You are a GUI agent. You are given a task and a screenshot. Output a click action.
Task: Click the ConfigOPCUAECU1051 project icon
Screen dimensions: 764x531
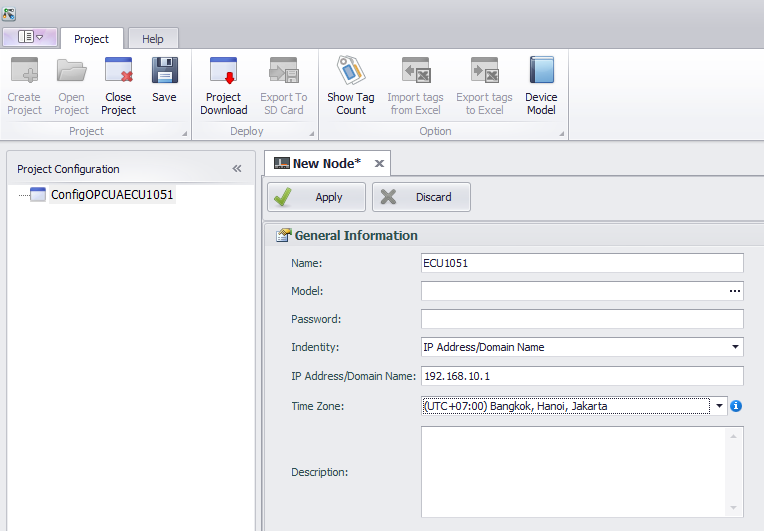(x=38, y=194)
